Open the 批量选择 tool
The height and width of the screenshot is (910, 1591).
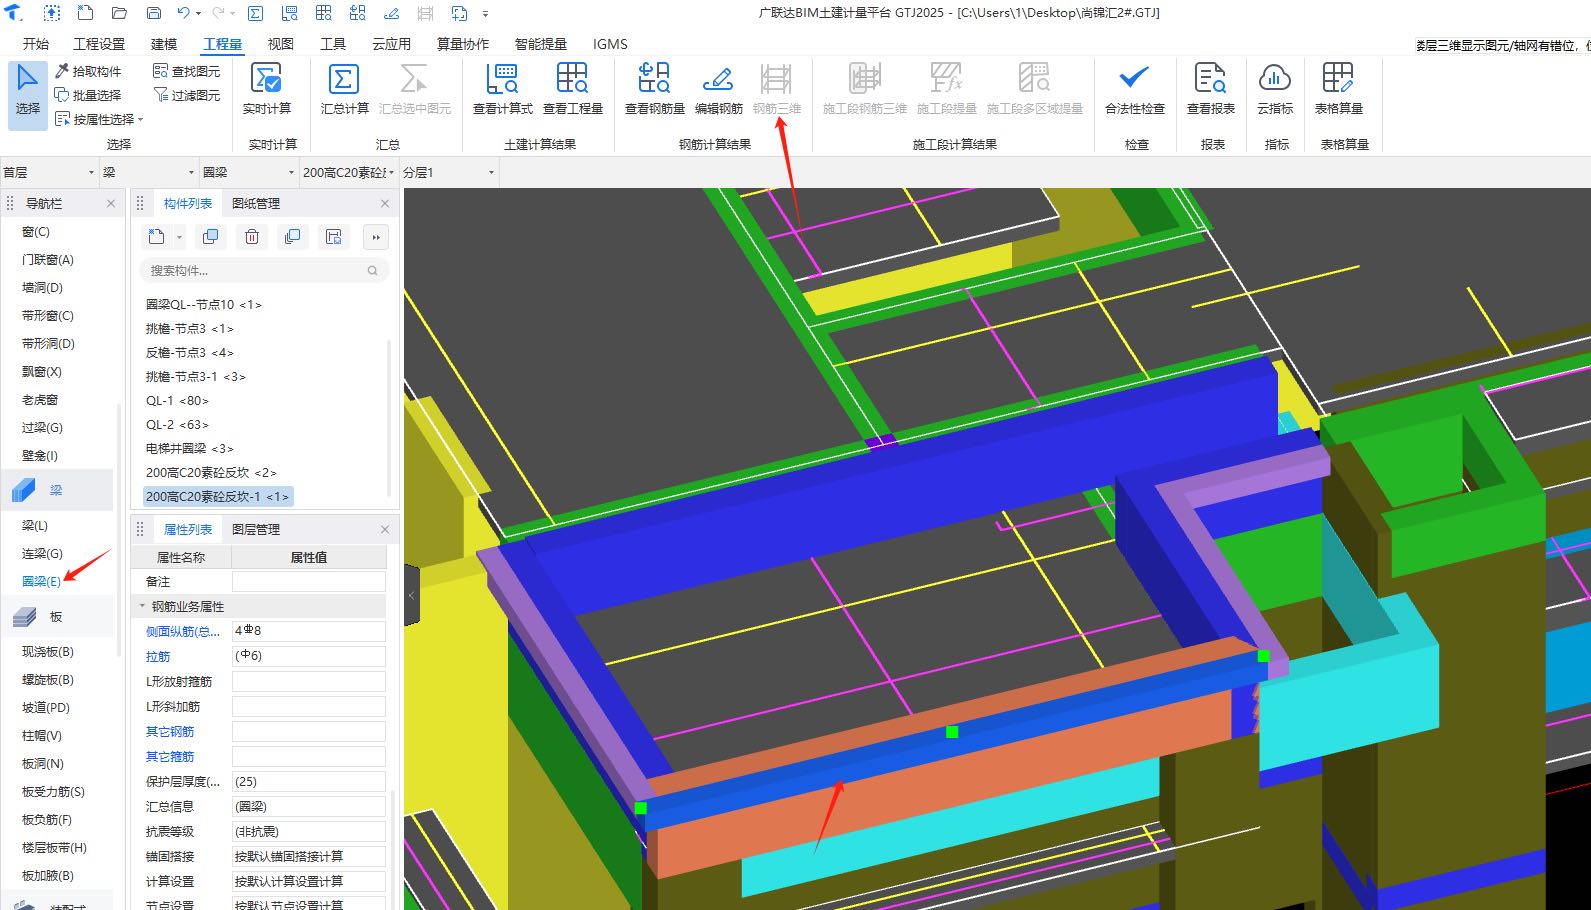88,95
